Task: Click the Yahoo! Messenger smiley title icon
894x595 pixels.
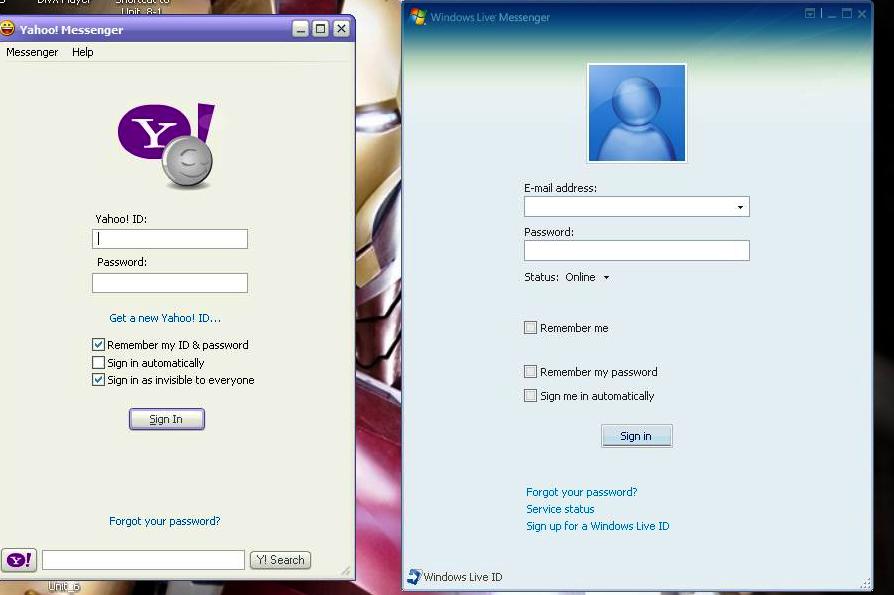Action: [x=7, y=28]
